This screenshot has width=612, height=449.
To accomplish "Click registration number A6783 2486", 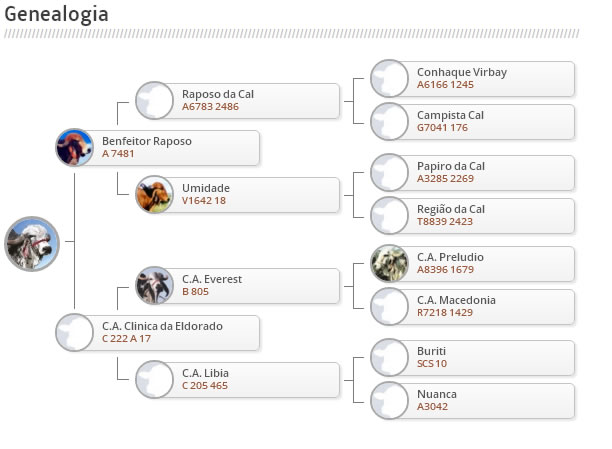I will pyautogui.click(x=210, y=106).
